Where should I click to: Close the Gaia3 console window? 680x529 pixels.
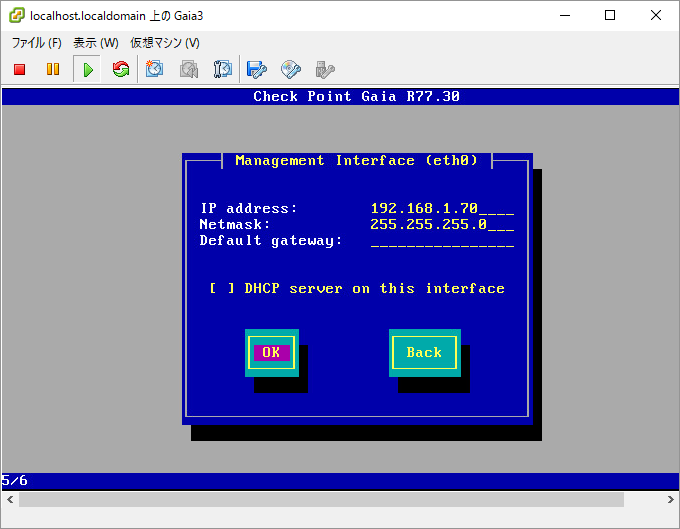click(x=656, y=16)
